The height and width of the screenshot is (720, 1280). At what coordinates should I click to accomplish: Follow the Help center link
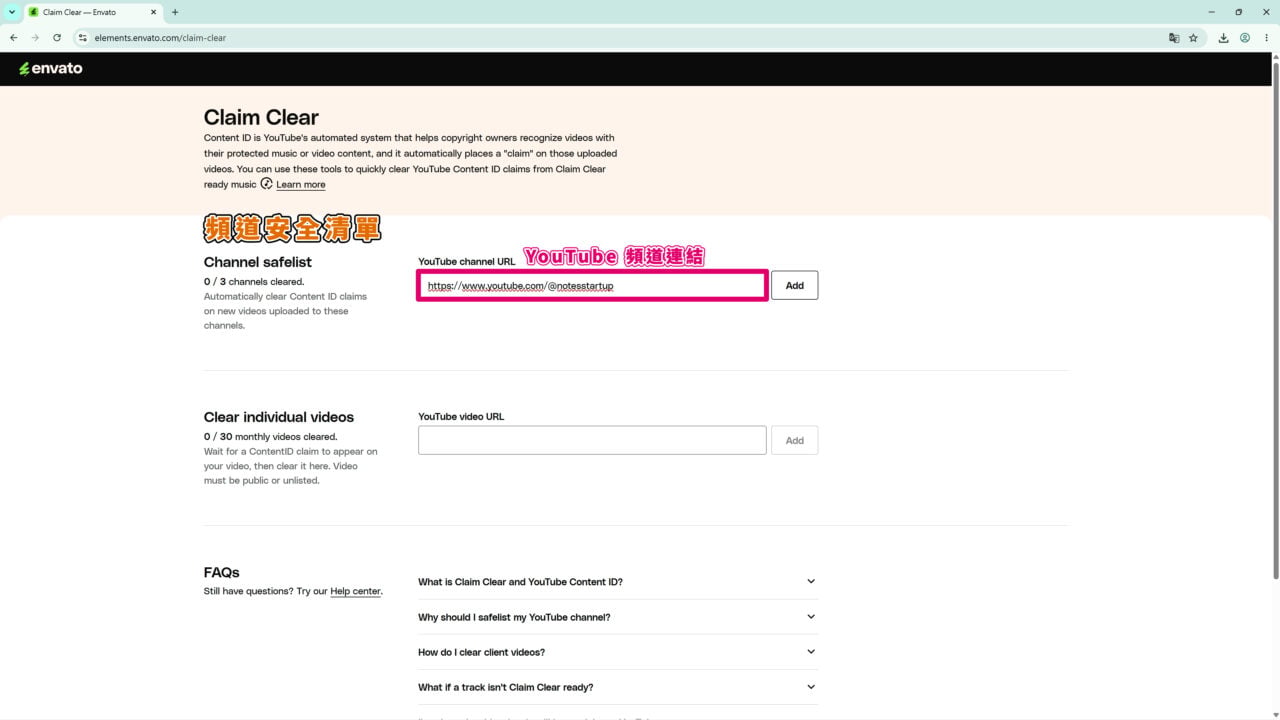coord(355,591)
